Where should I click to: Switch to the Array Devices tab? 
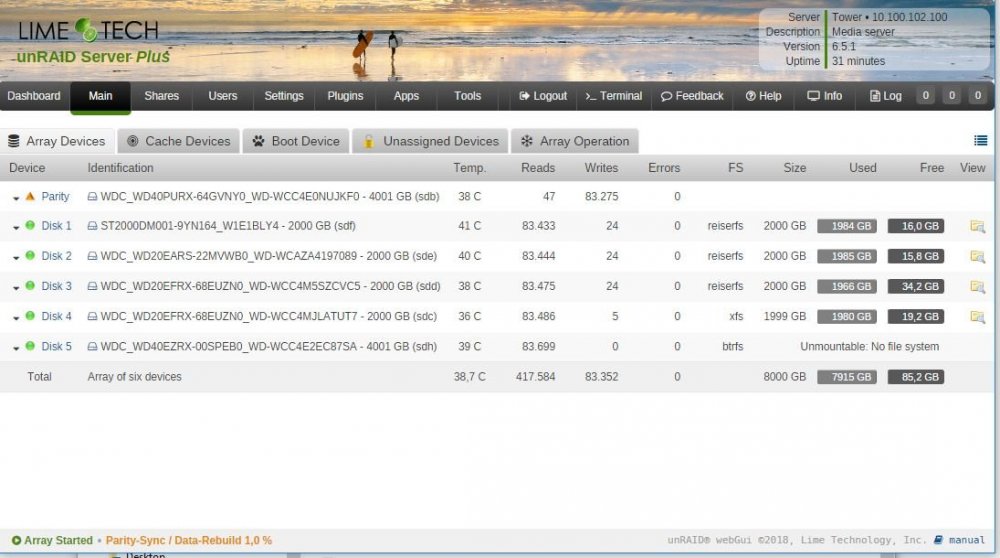pos(57,141)
